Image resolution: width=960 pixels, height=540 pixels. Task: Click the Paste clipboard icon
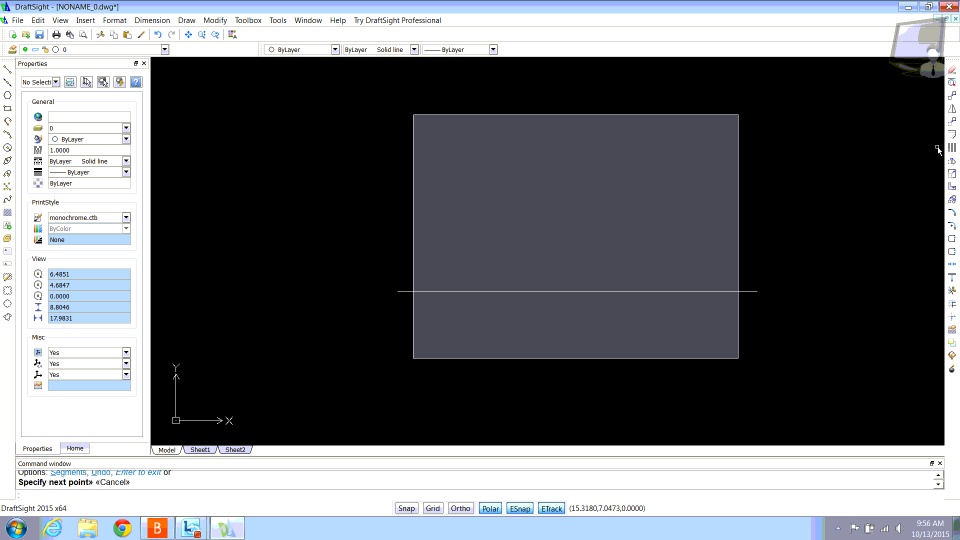point(127,35)
